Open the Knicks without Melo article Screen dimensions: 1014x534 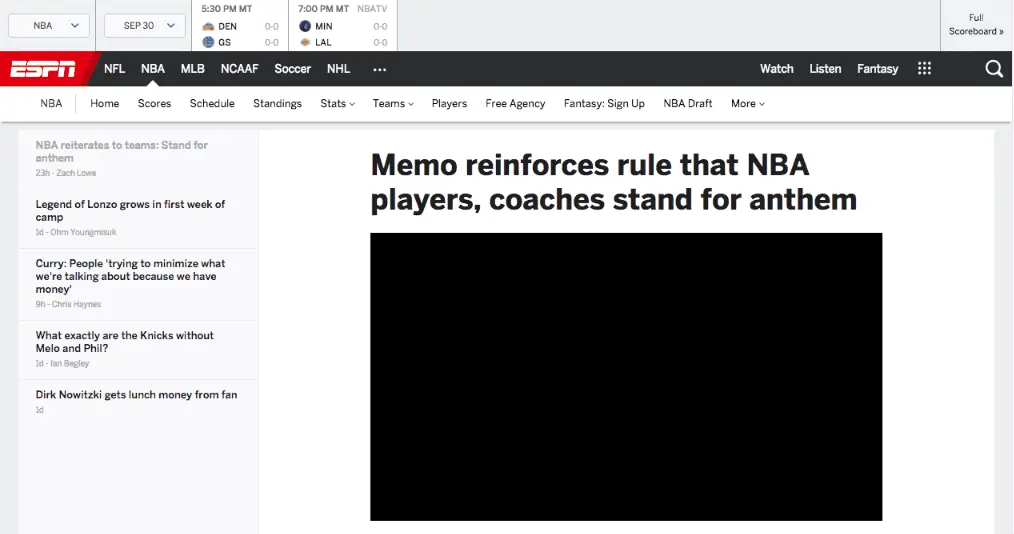[124, 342]
